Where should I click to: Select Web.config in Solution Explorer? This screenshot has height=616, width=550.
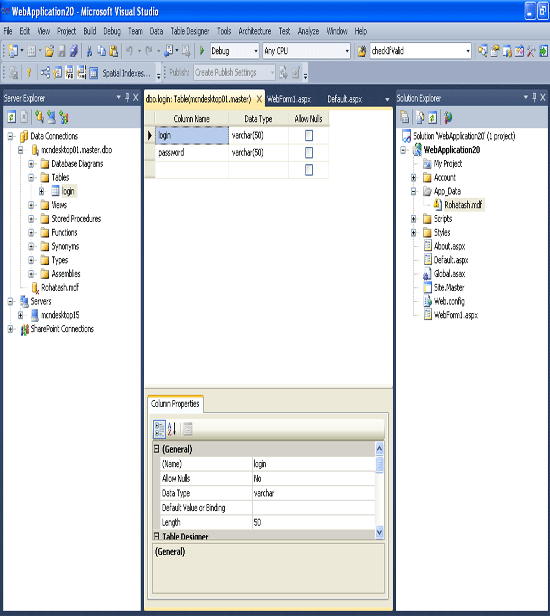[449, 301]
